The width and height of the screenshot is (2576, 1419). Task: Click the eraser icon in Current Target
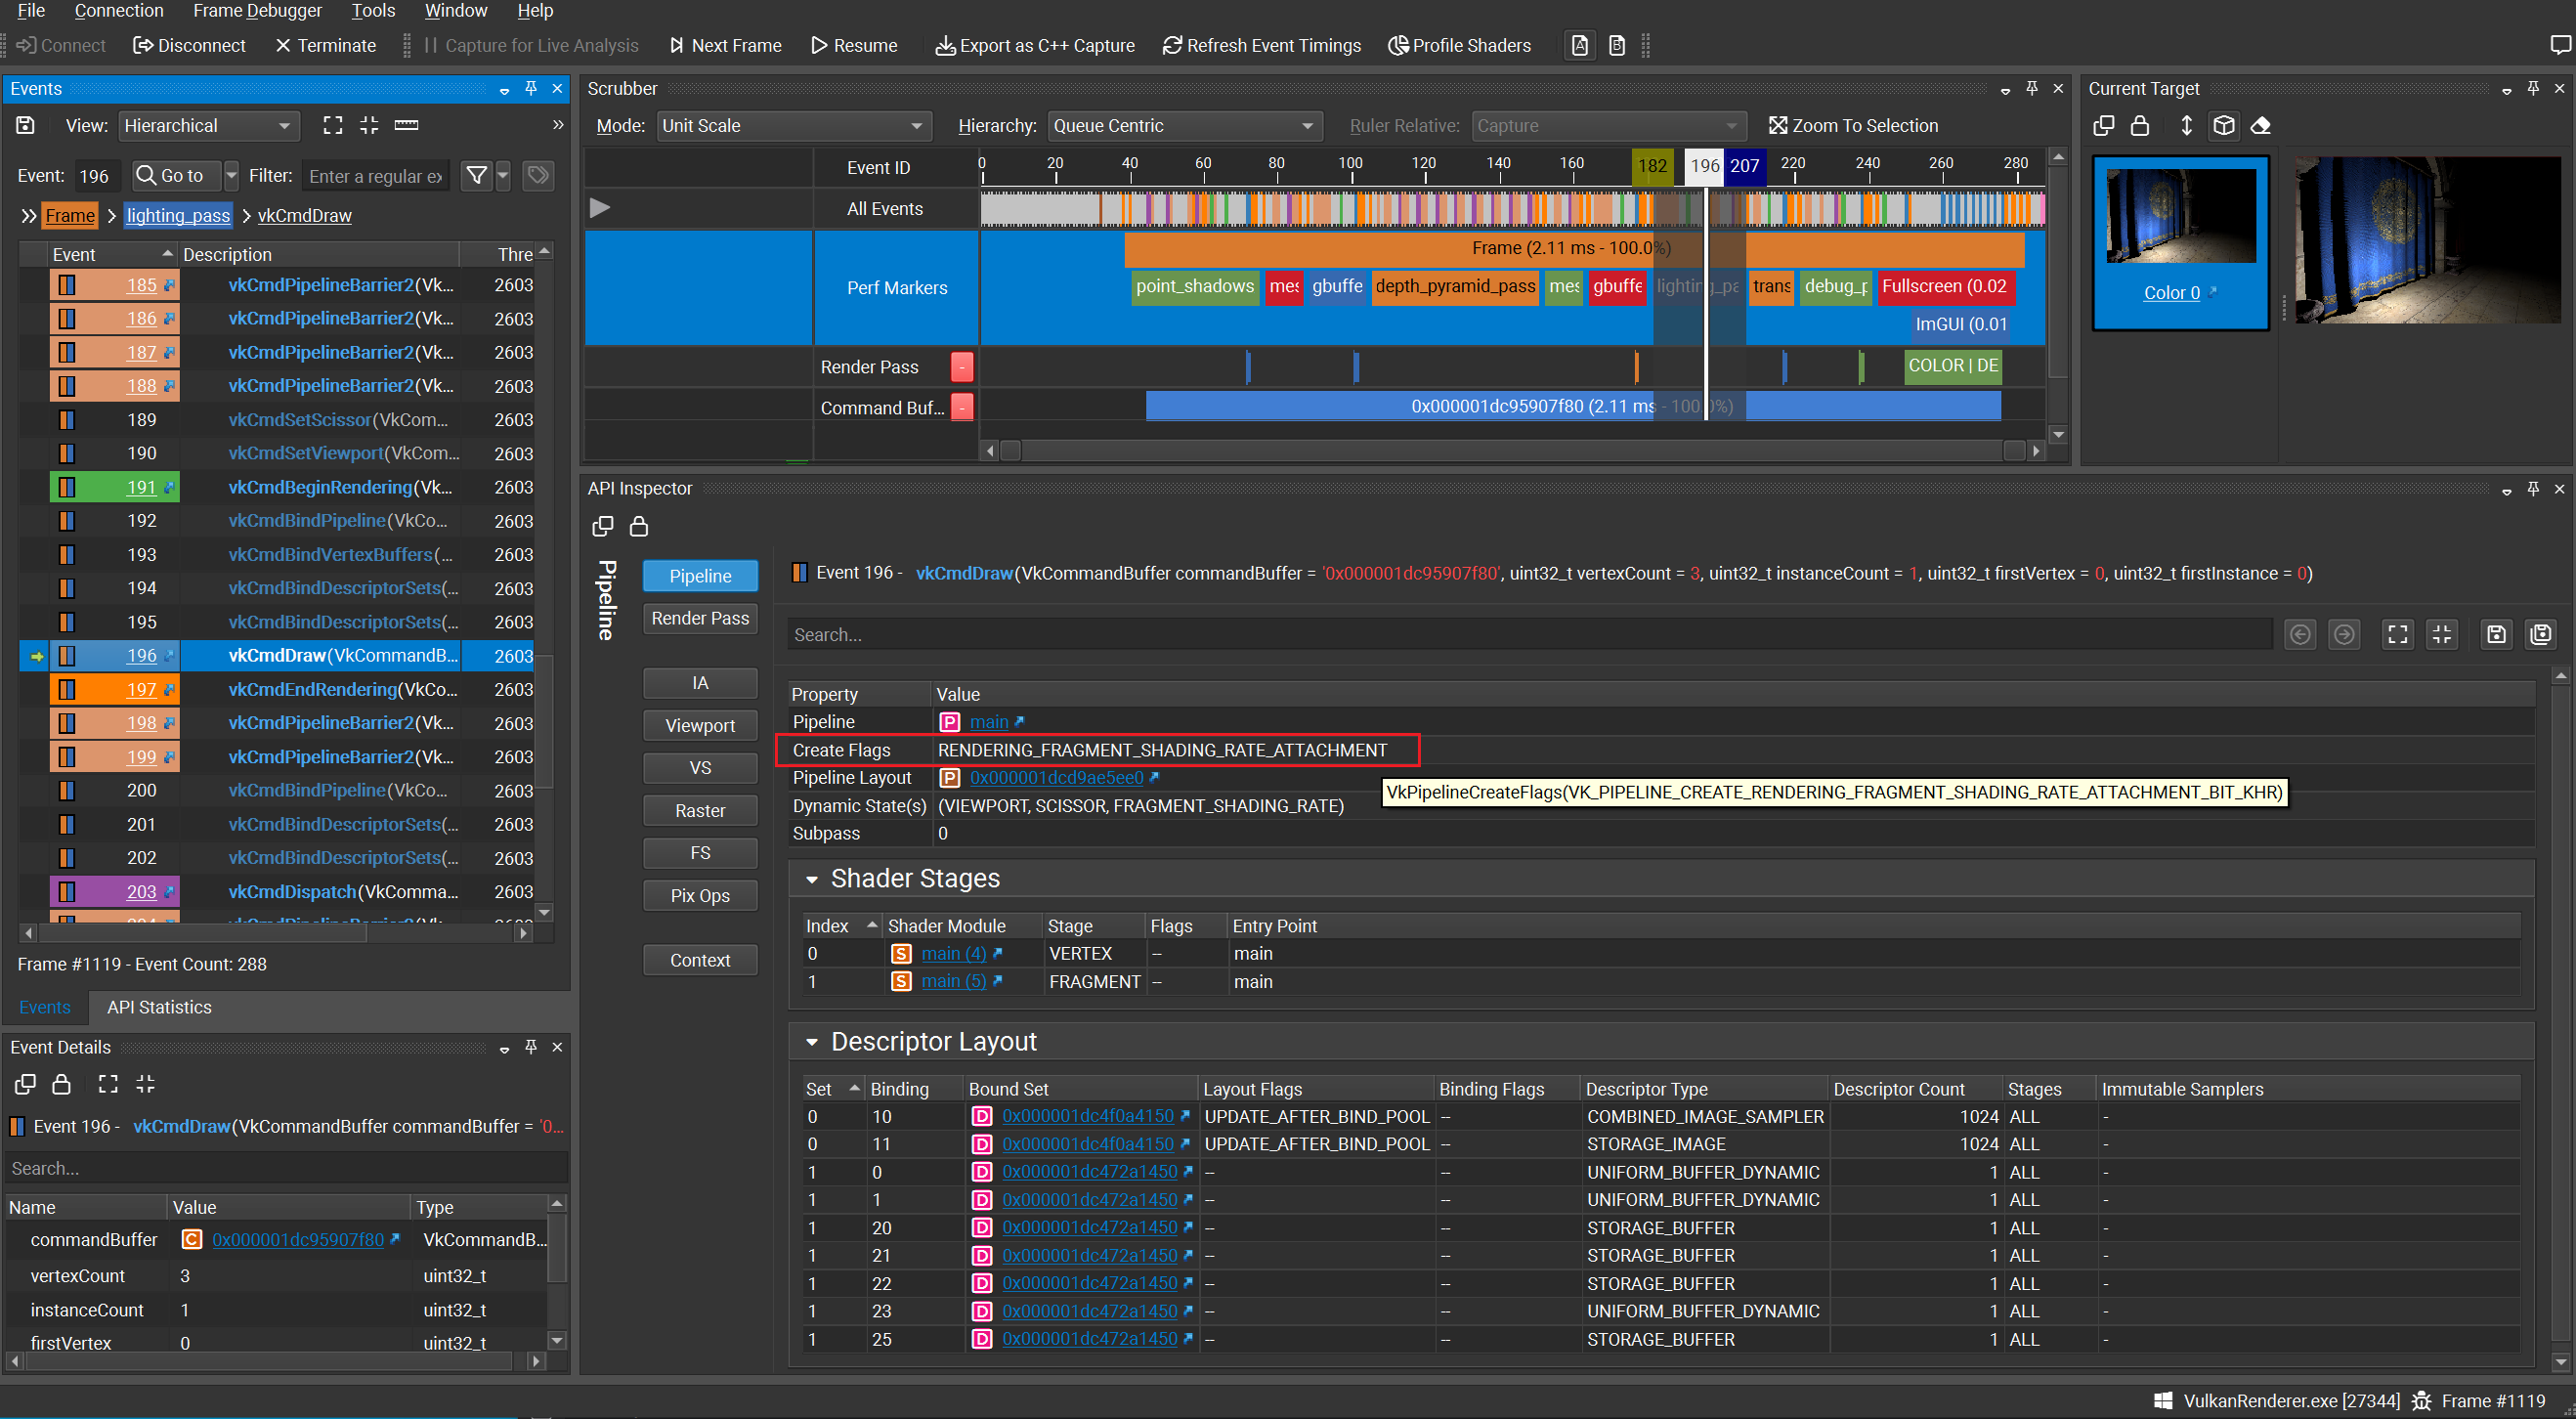pos(2260,125)
